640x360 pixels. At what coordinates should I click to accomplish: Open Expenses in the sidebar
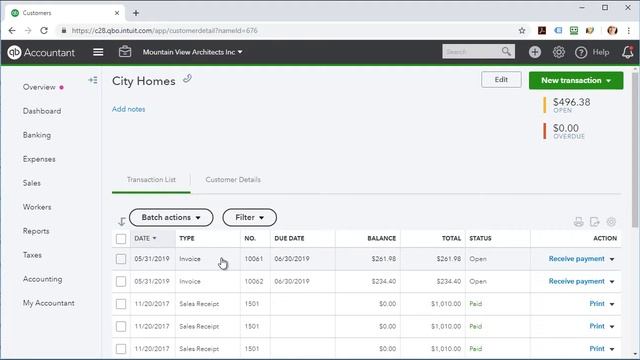tap(39, 159)
